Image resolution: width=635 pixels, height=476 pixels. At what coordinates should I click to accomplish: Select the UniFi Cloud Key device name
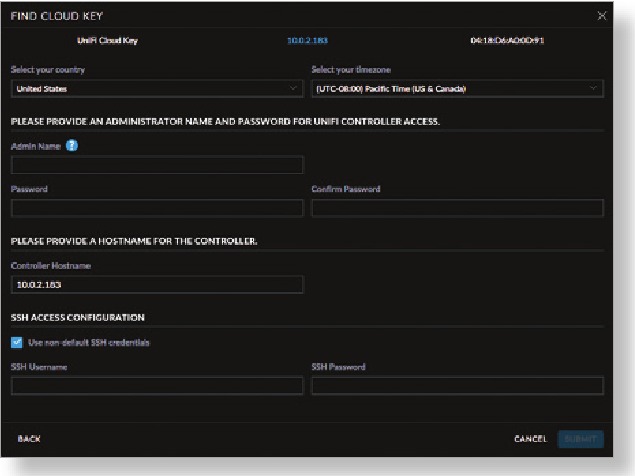pyautogui.click(x=106, y=41)
